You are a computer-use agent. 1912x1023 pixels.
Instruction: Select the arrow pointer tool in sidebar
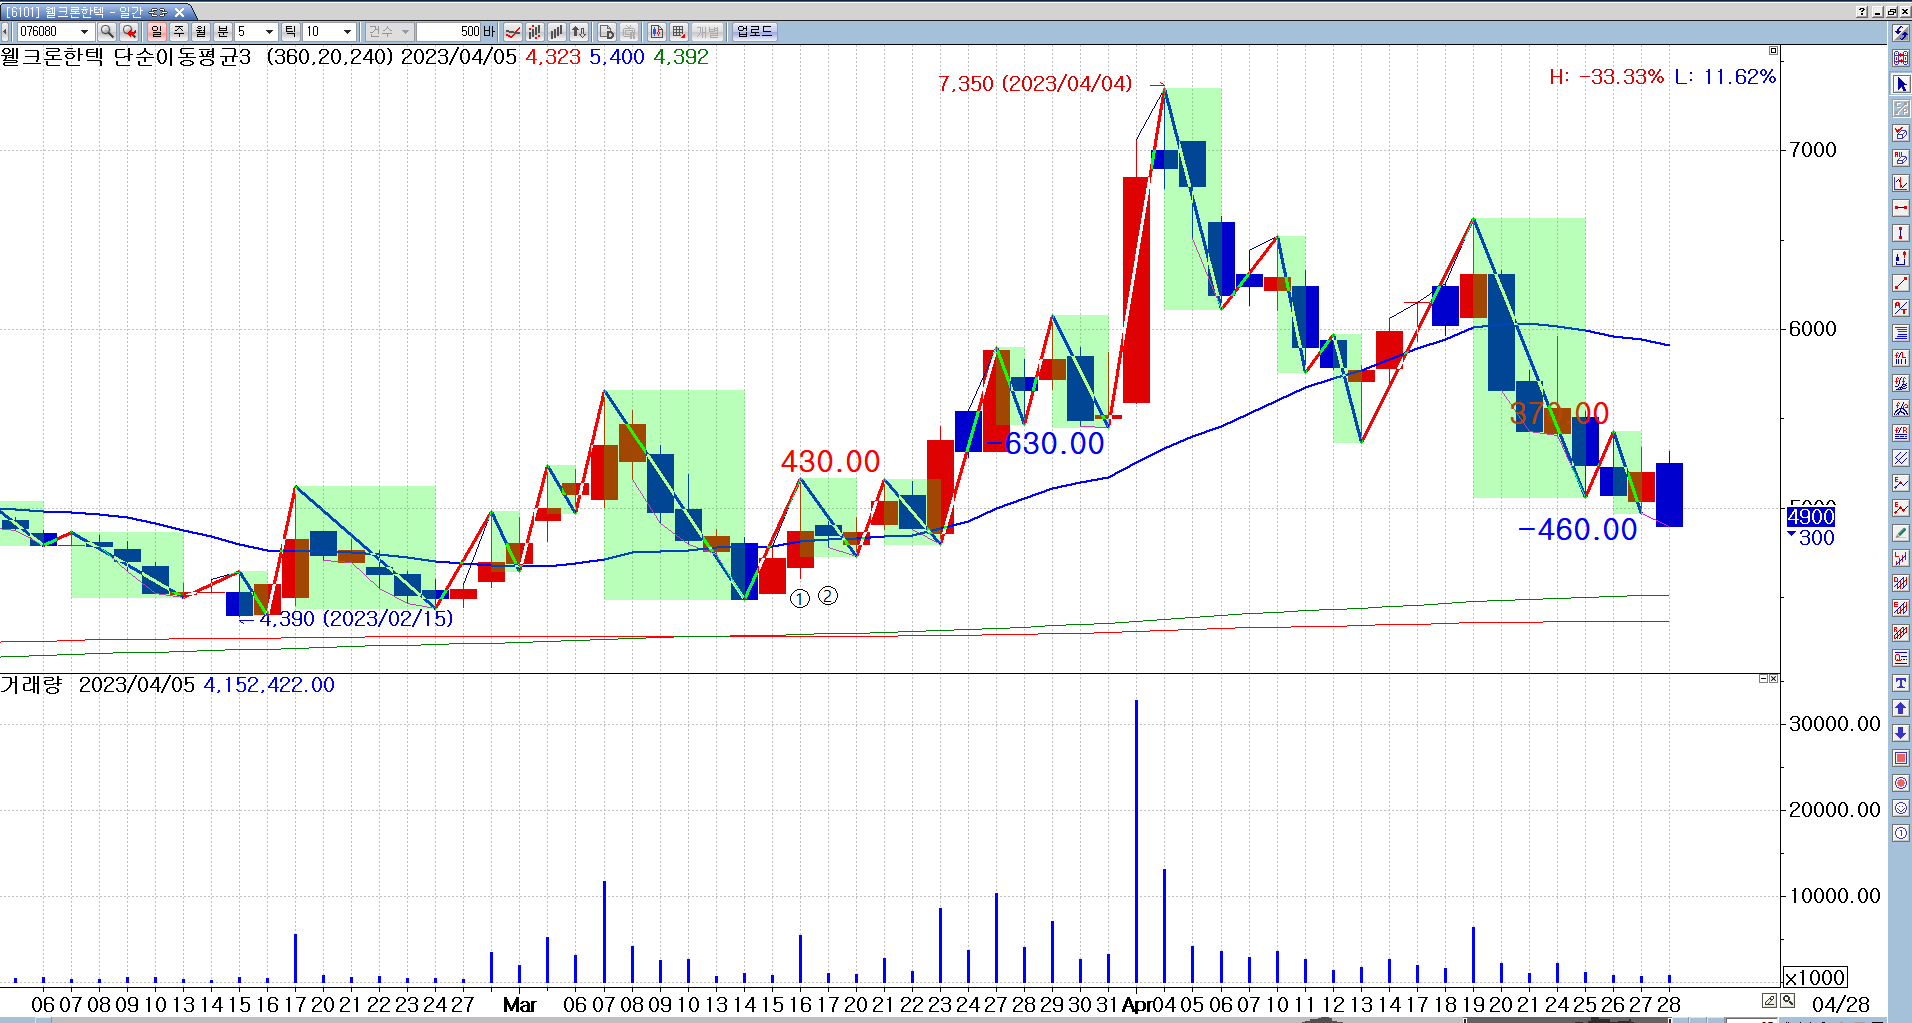[1901, 84]
